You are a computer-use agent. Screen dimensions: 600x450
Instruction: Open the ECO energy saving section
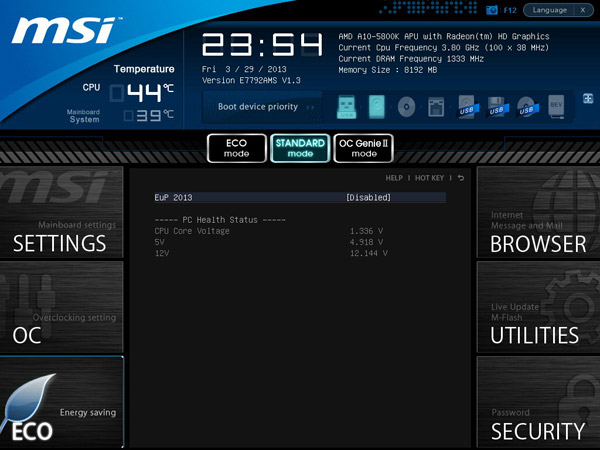pyautogui.click(x=61, y=402)
